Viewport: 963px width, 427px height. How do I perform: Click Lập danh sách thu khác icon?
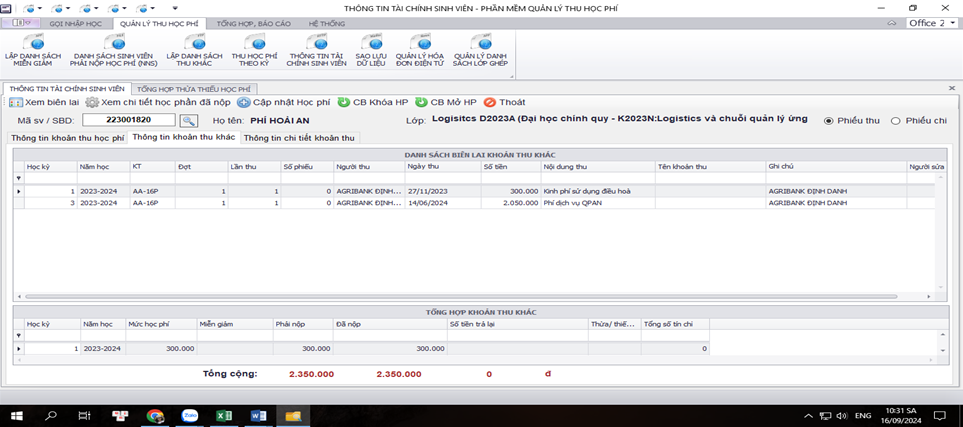tap(194, 51)
